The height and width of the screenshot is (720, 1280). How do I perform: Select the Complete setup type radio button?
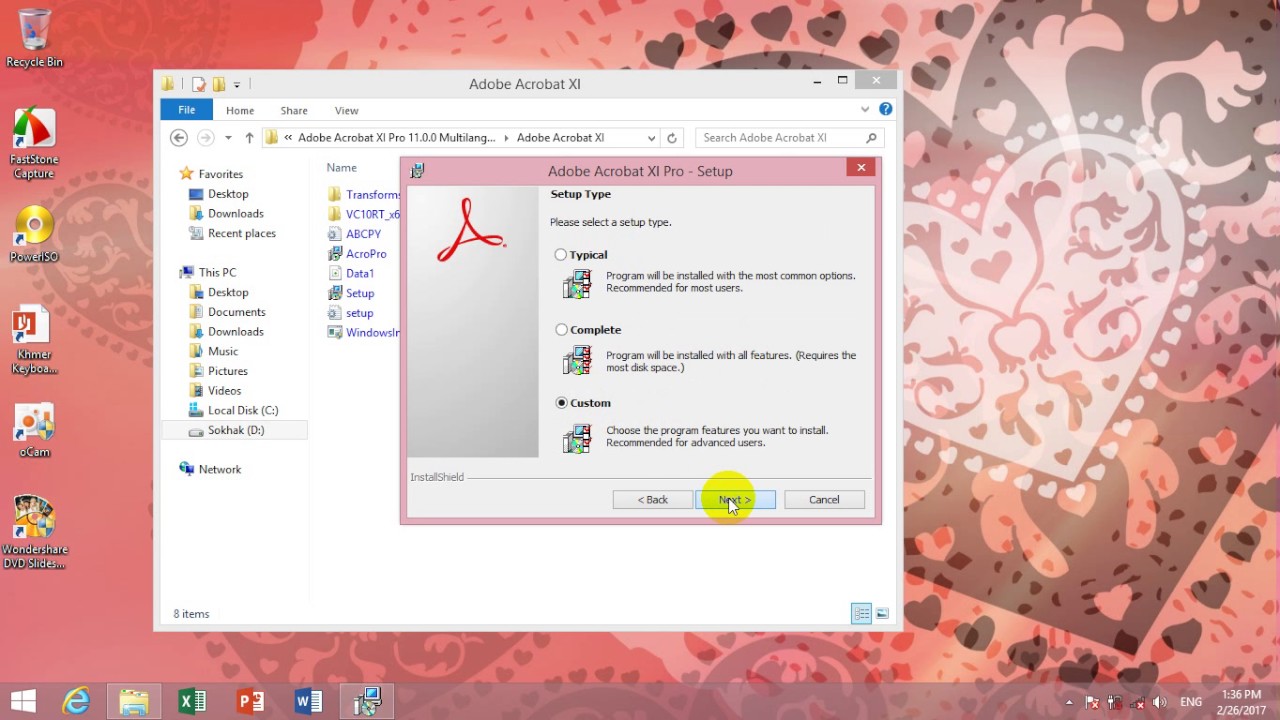(x=561, y=330)
